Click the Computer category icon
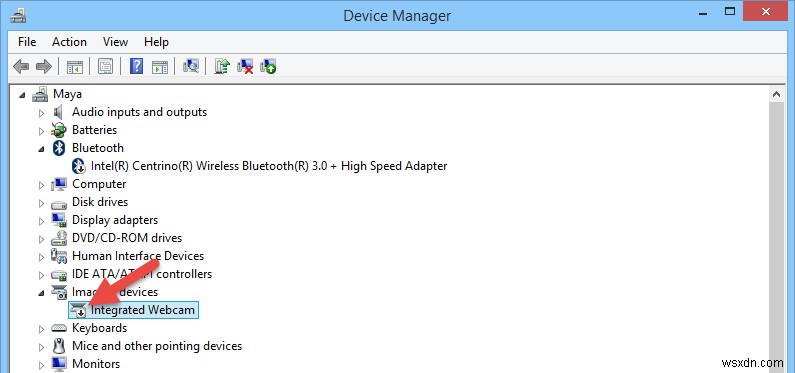 point(59,184)
